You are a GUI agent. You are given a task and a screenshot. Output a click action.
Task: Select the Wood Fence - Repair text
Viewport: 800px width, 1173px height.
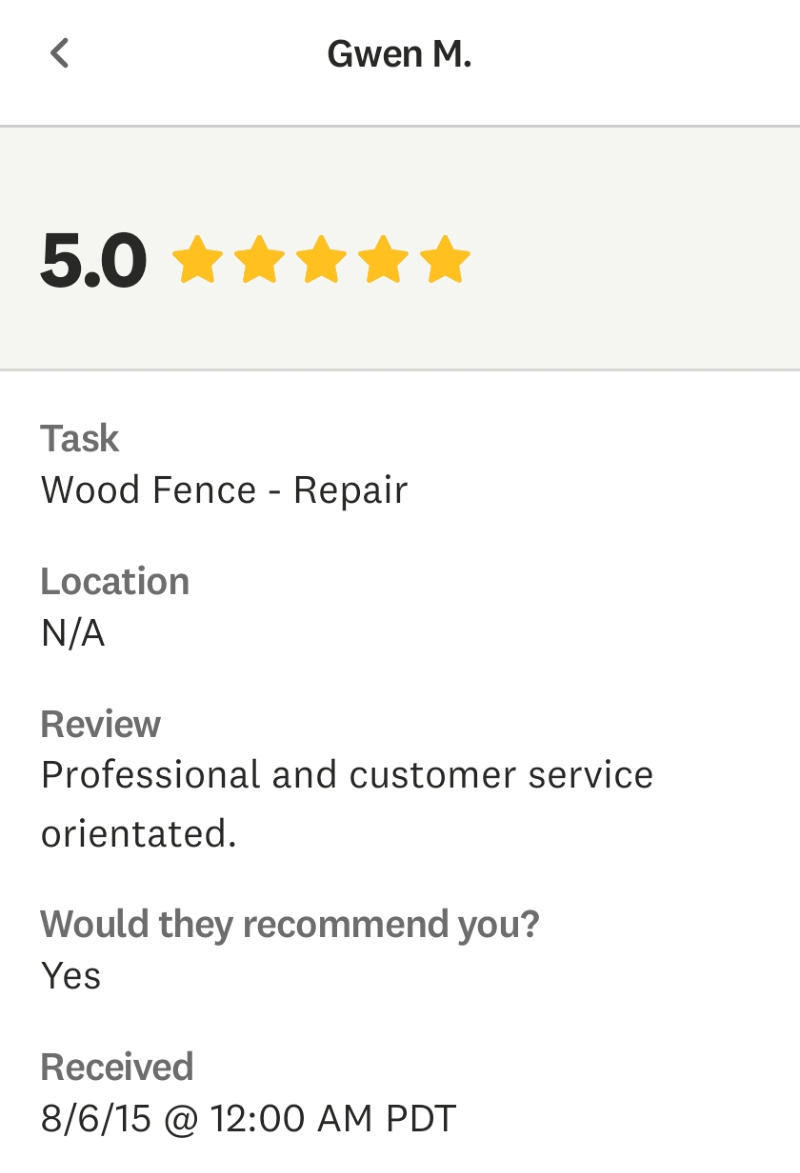pos(224,490)
